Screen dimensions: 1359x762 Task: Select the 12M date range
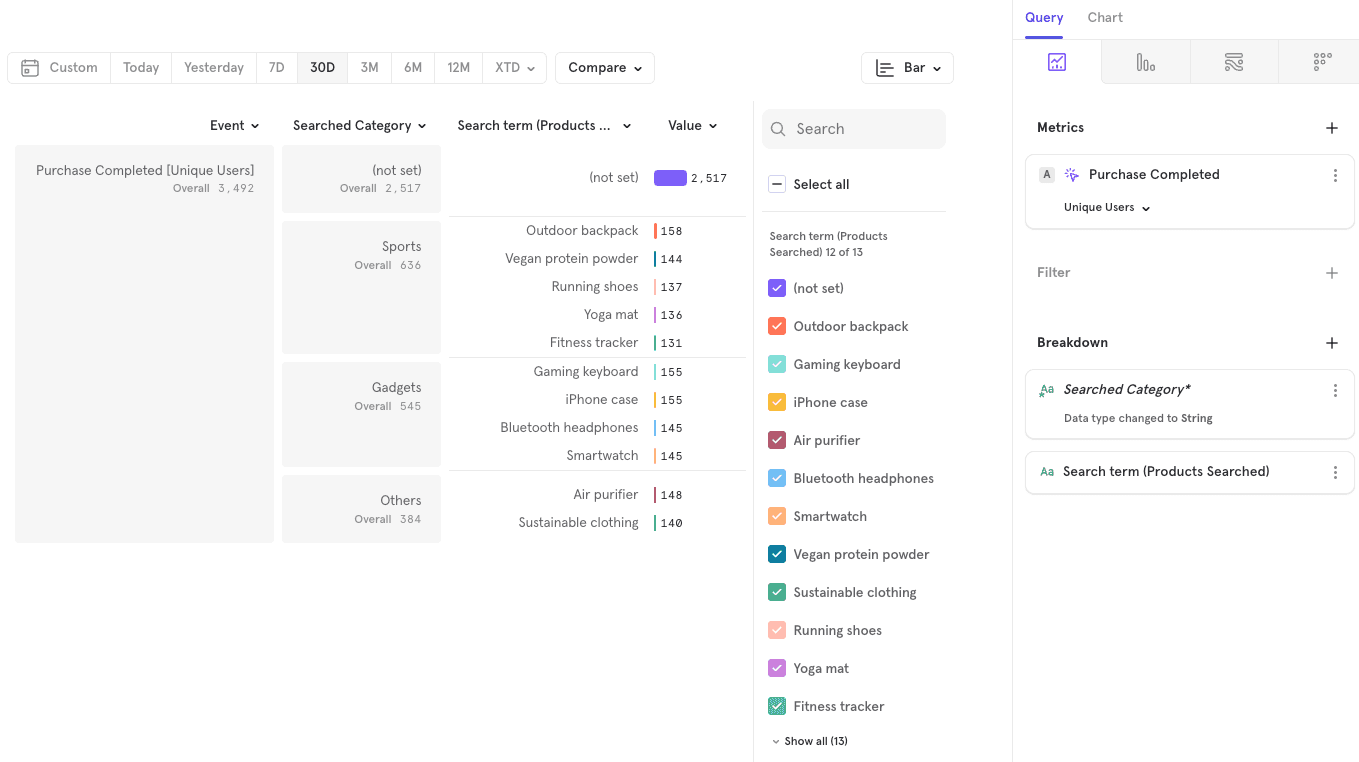pyautogui.click(x=458, y=67)
